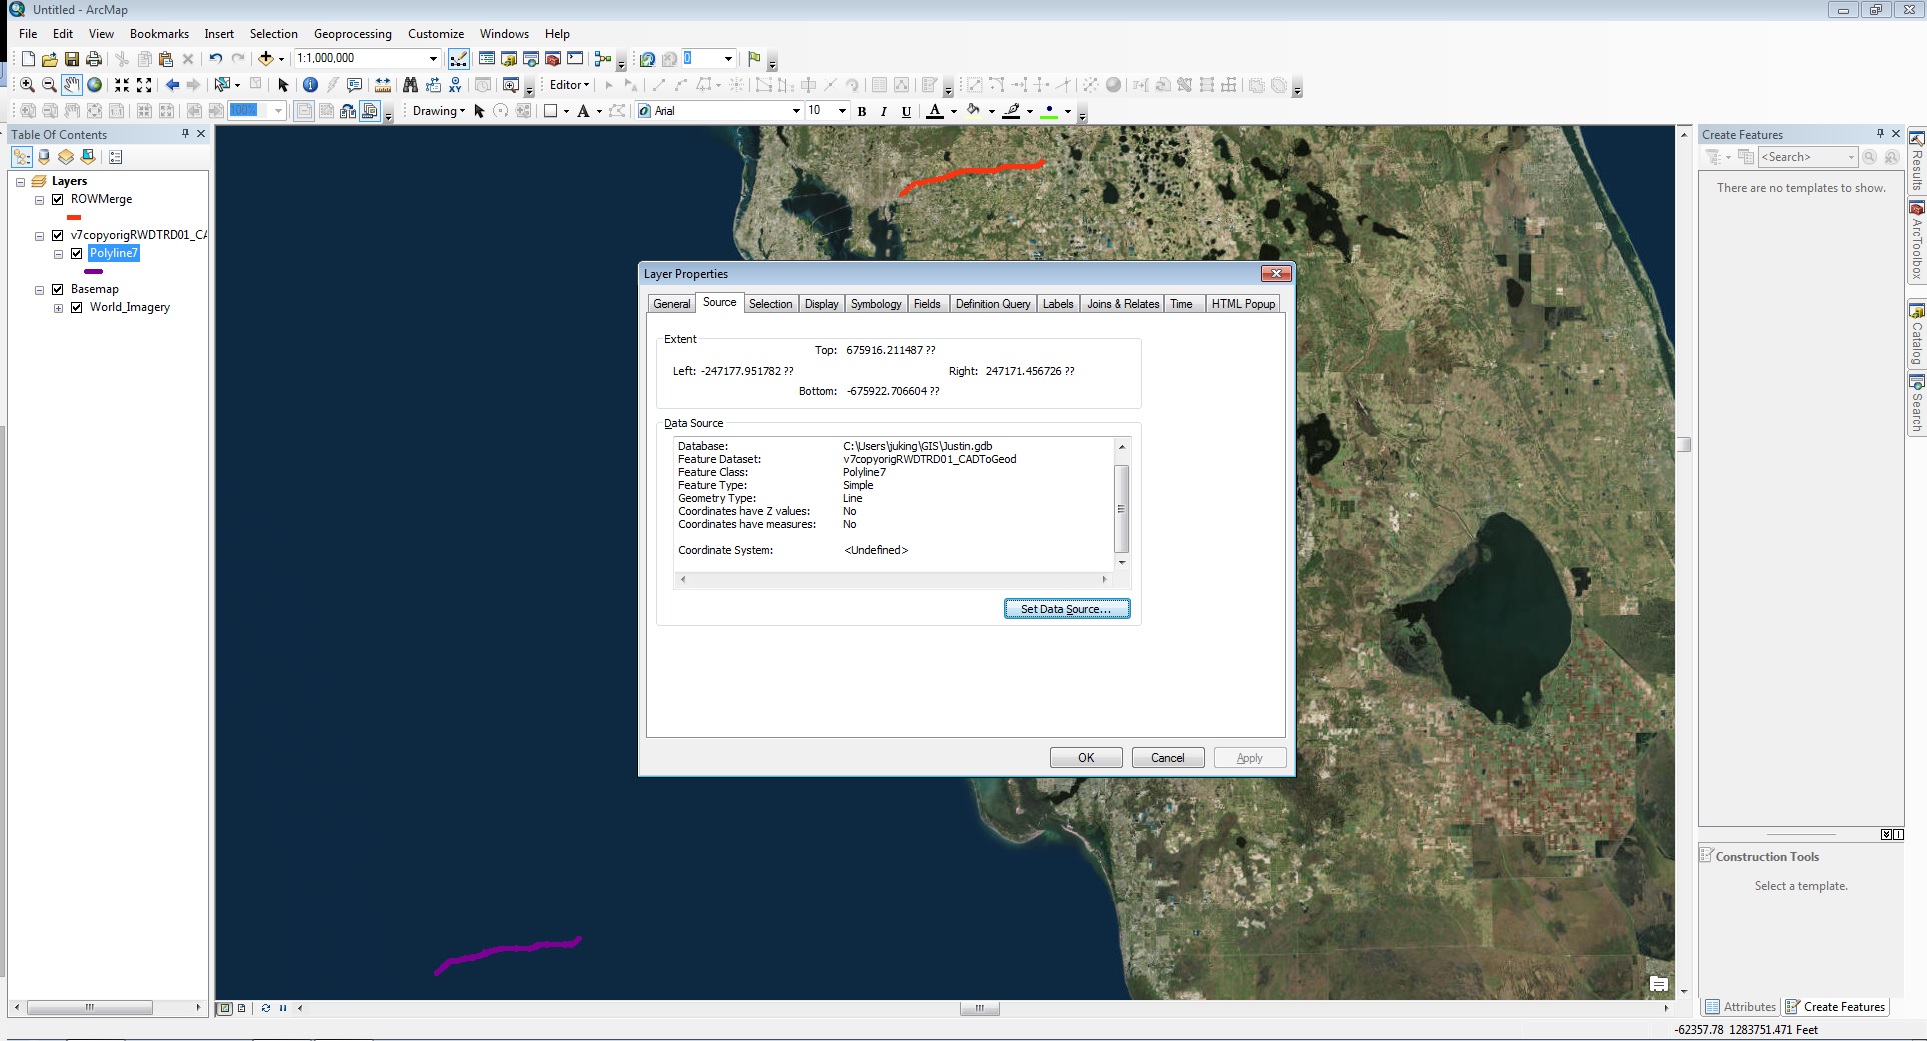Open the Editor dropdown menu
This screenshot has height=1041, width=1927.
click(x=569, y=85)
